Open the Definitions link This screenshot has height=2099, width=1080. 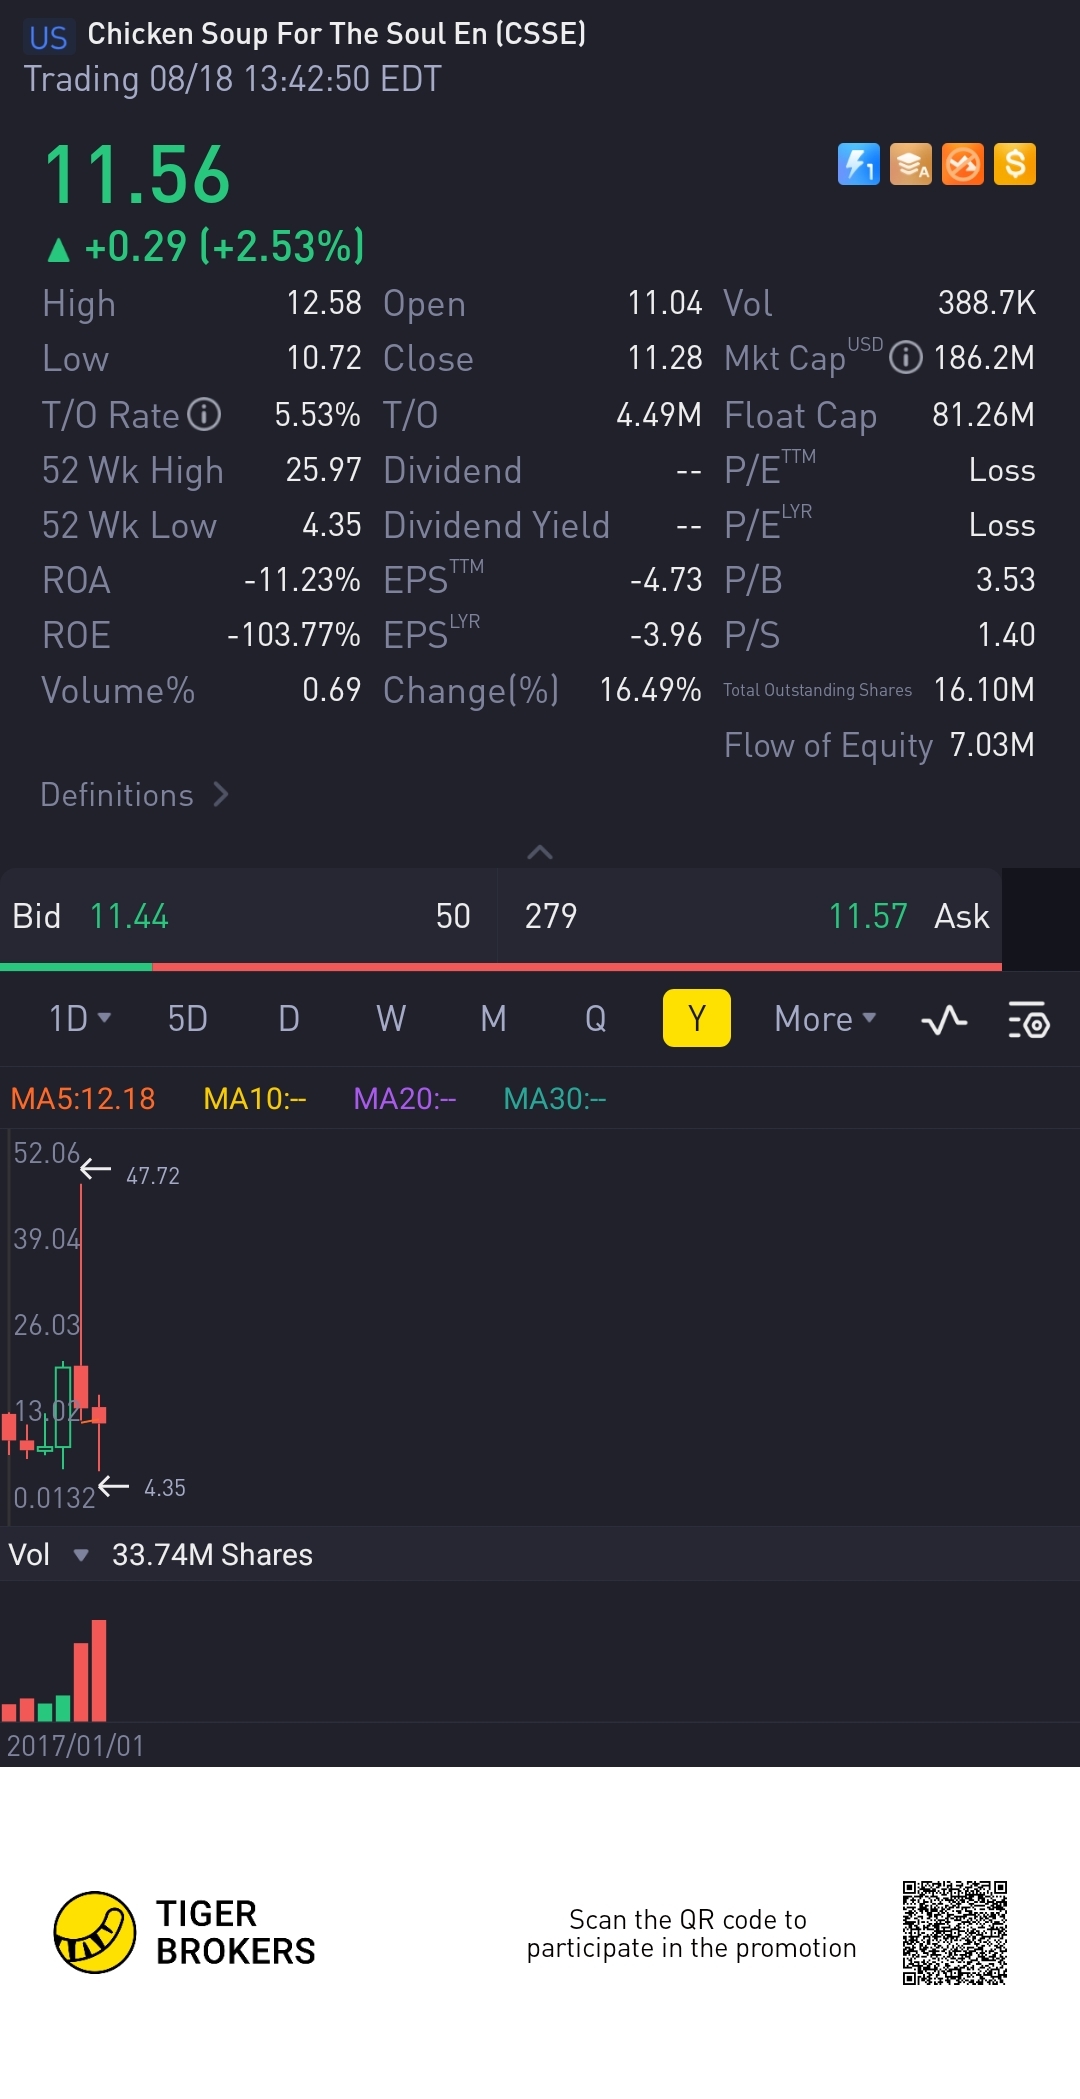(x=135, y=795)
